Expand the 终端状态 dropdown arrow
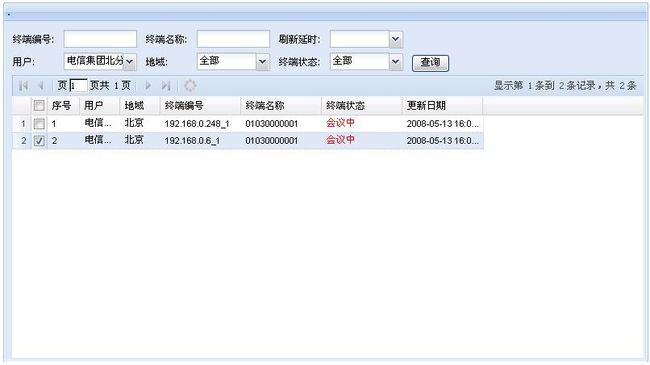The height and width of the screenshot is (365, 650). [395, 61]
